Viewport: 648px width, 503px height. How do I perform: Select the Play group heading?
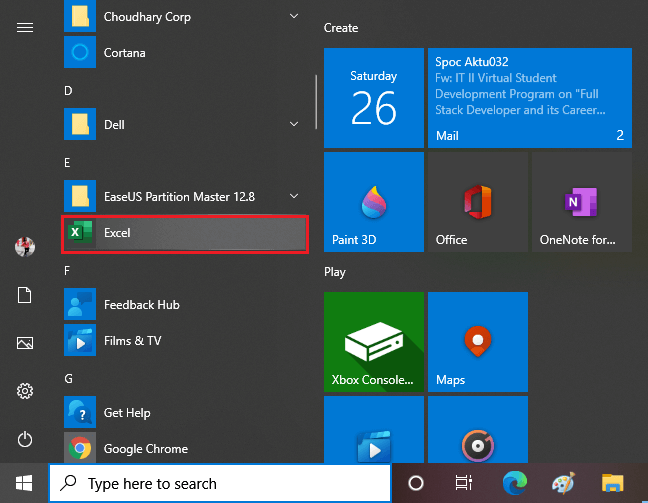pyautogui.click(x=335, y=272)
